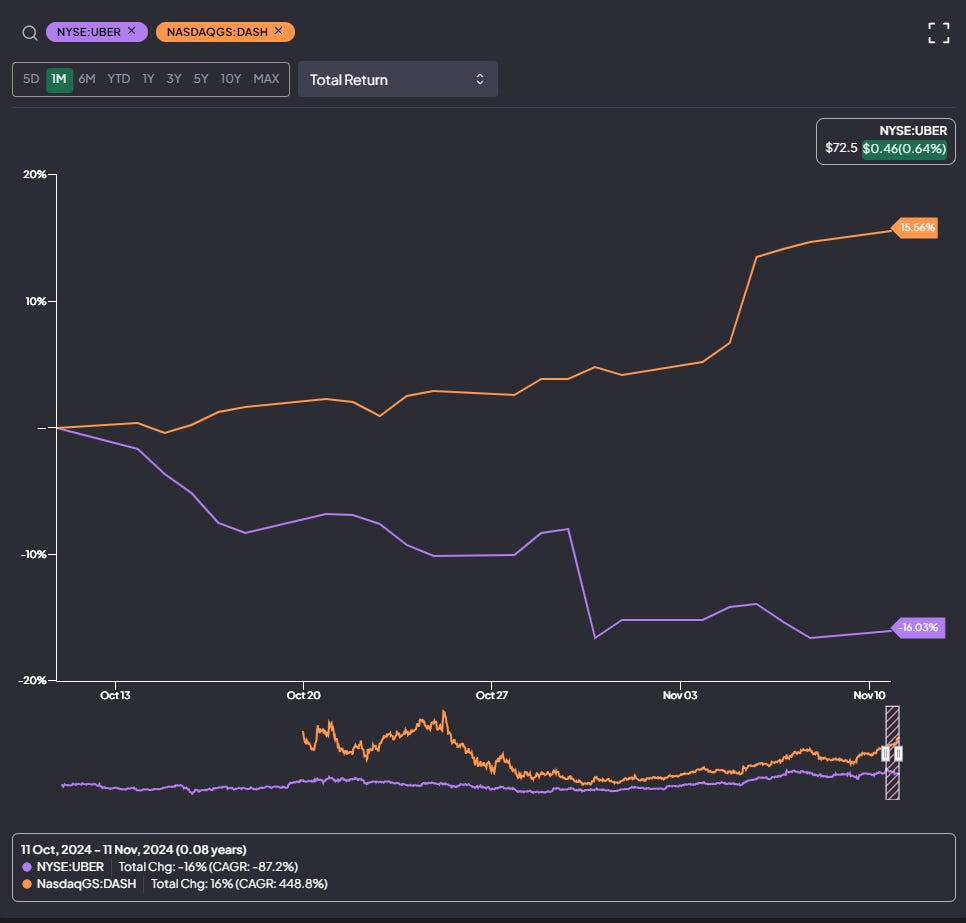Show the 10Y time range
The width and height of the screenshot is (966, 923).
pos(230,79)
